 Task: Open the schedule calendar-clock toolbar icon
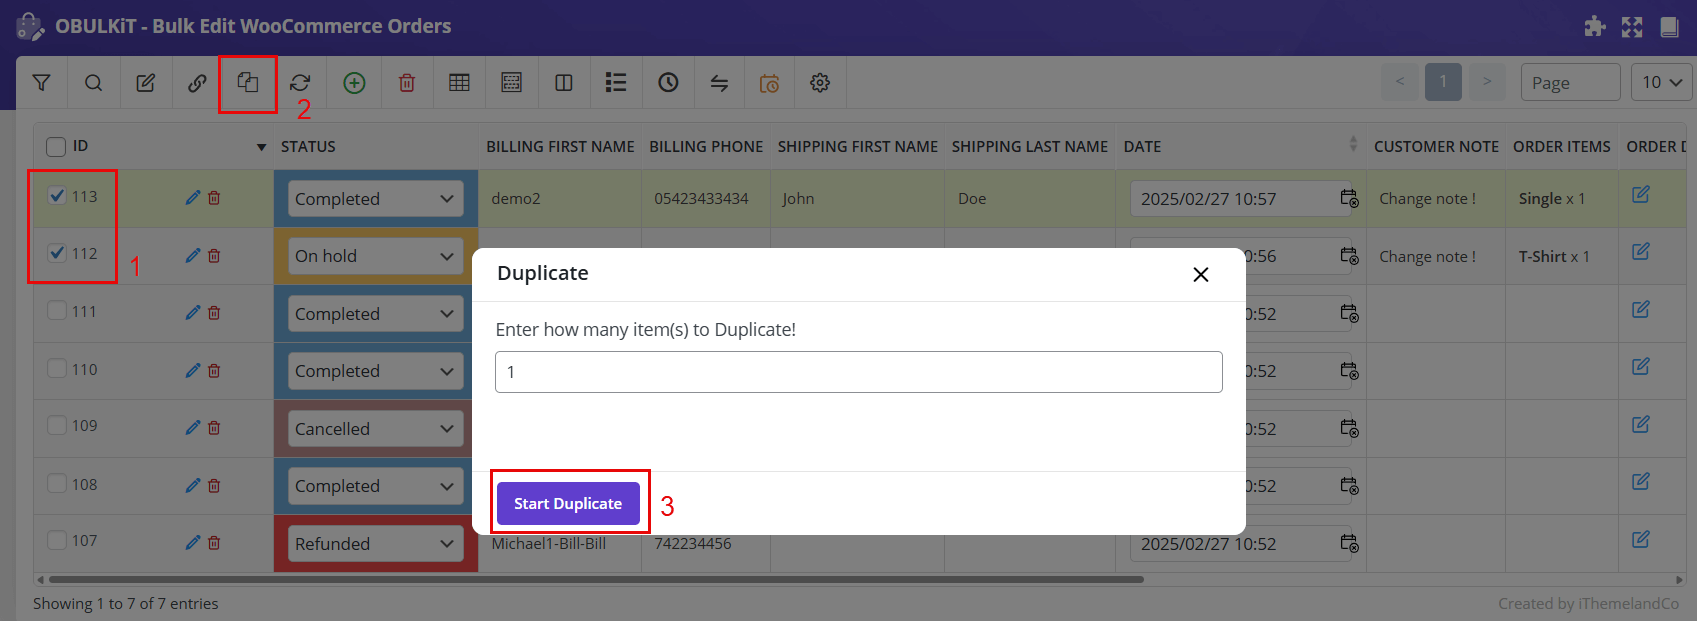click(x=769, y=83)
